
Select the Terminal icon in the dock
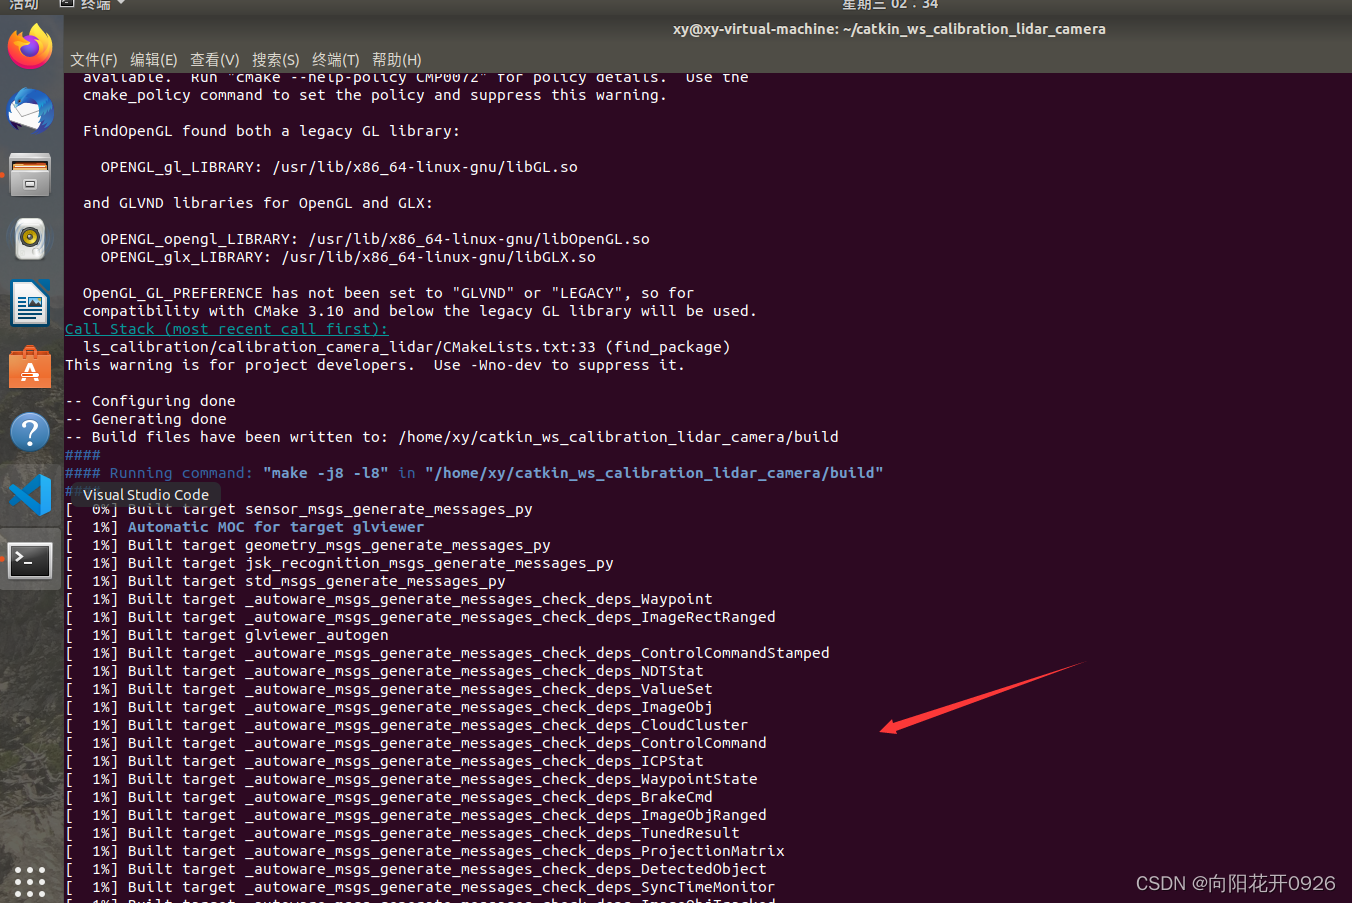[x=30, y=560]
